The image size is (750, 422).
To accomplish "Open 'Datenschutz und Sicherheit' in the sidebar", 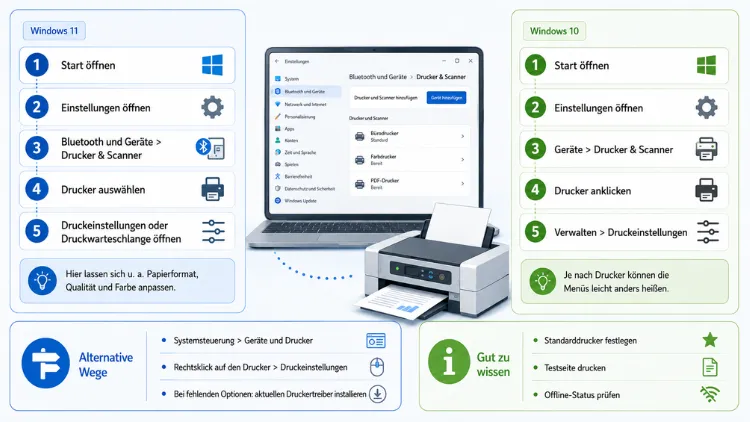I will [306, 189].
